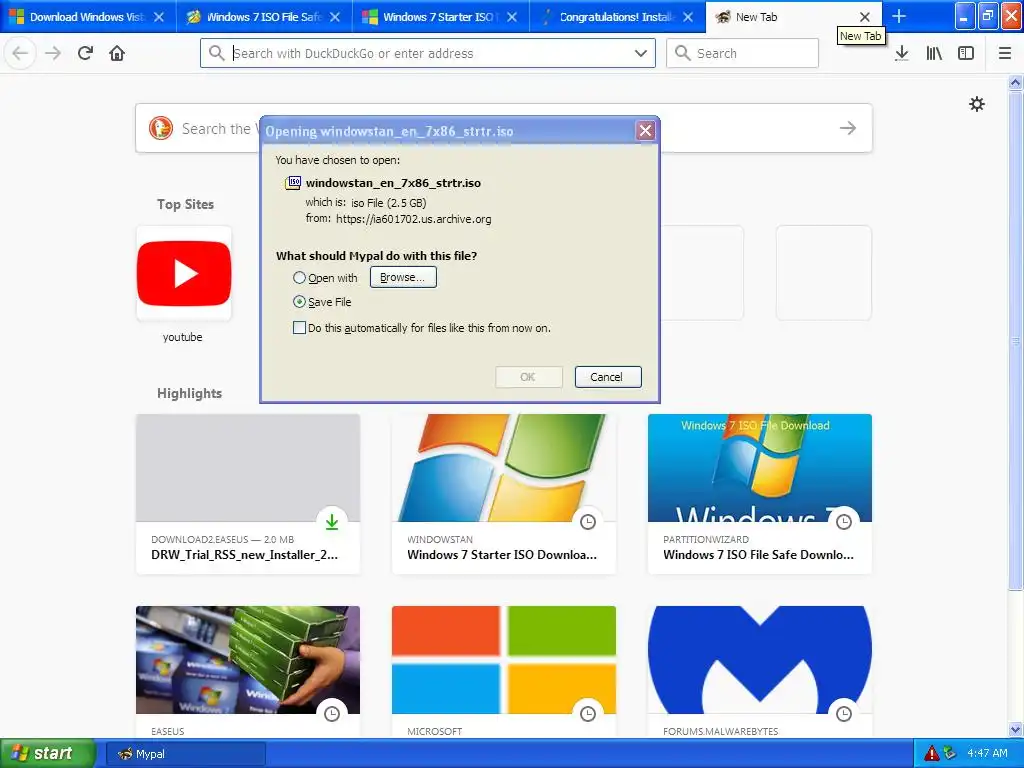
Task: Click the Search the Web page field
Action: [x=504, y=128]
